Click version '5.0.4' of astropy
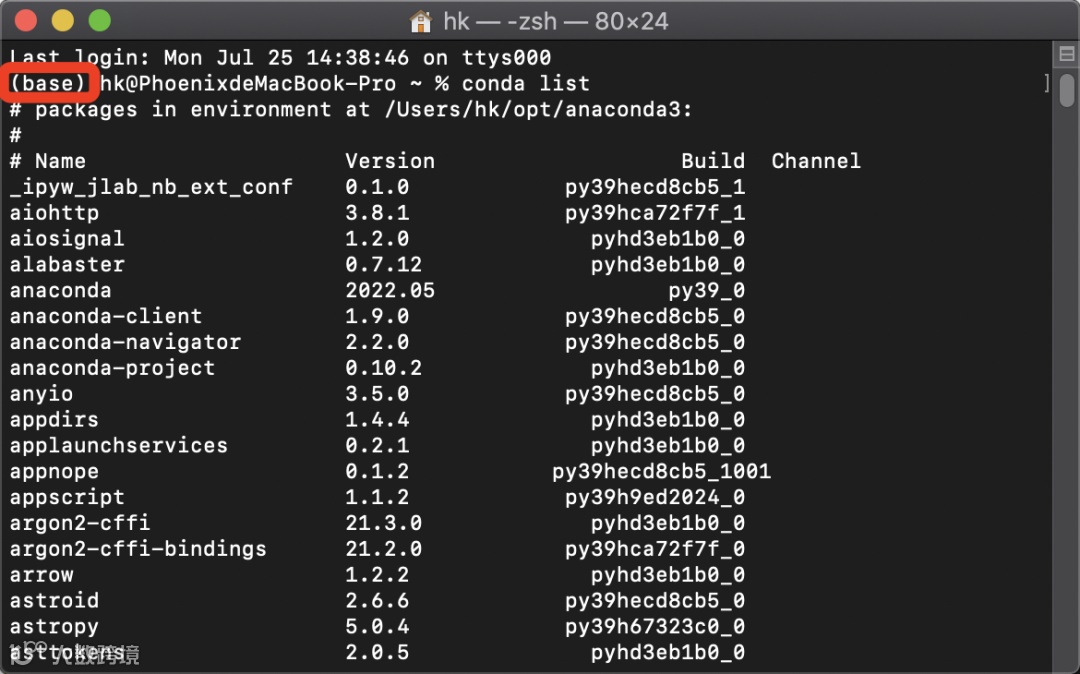Screen dimensions: 1080x674 tap(377, 626)
